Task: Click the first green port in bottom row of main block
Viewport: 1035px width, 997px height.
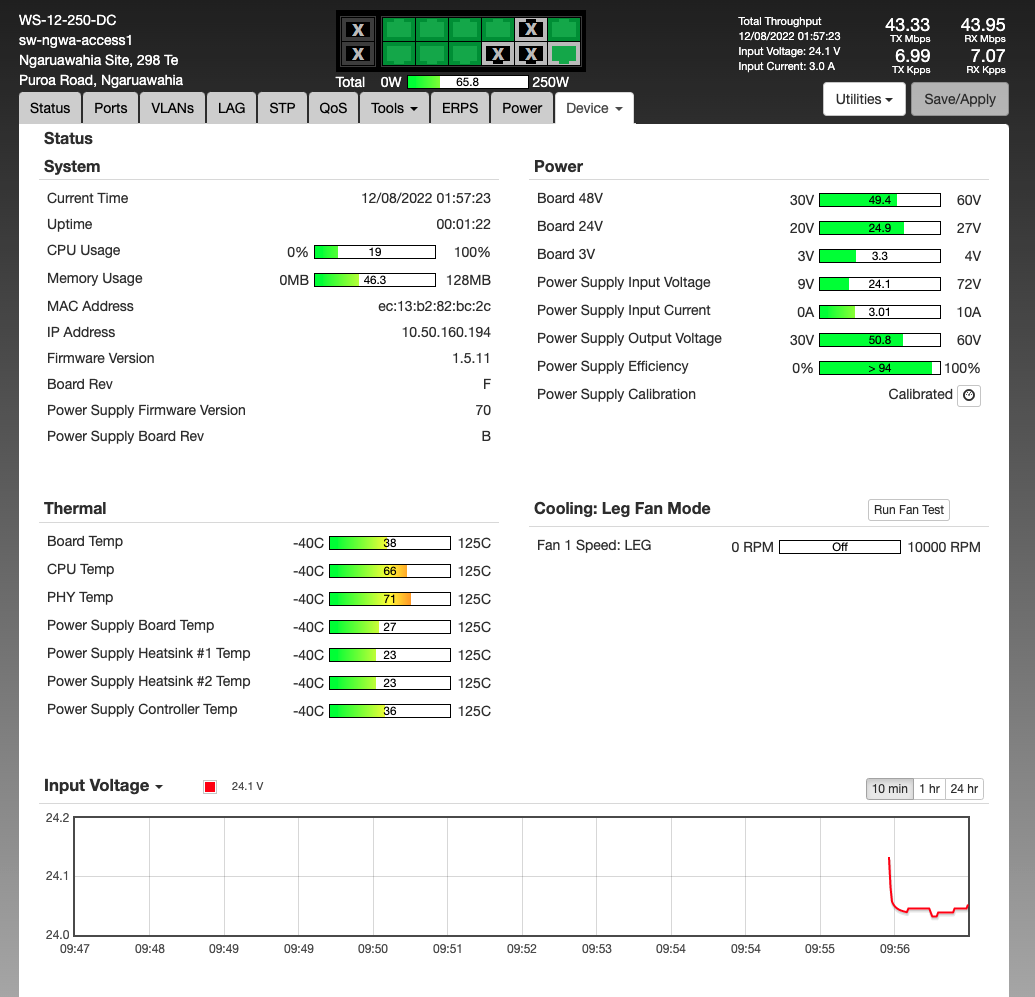Action: coord(399,54)
